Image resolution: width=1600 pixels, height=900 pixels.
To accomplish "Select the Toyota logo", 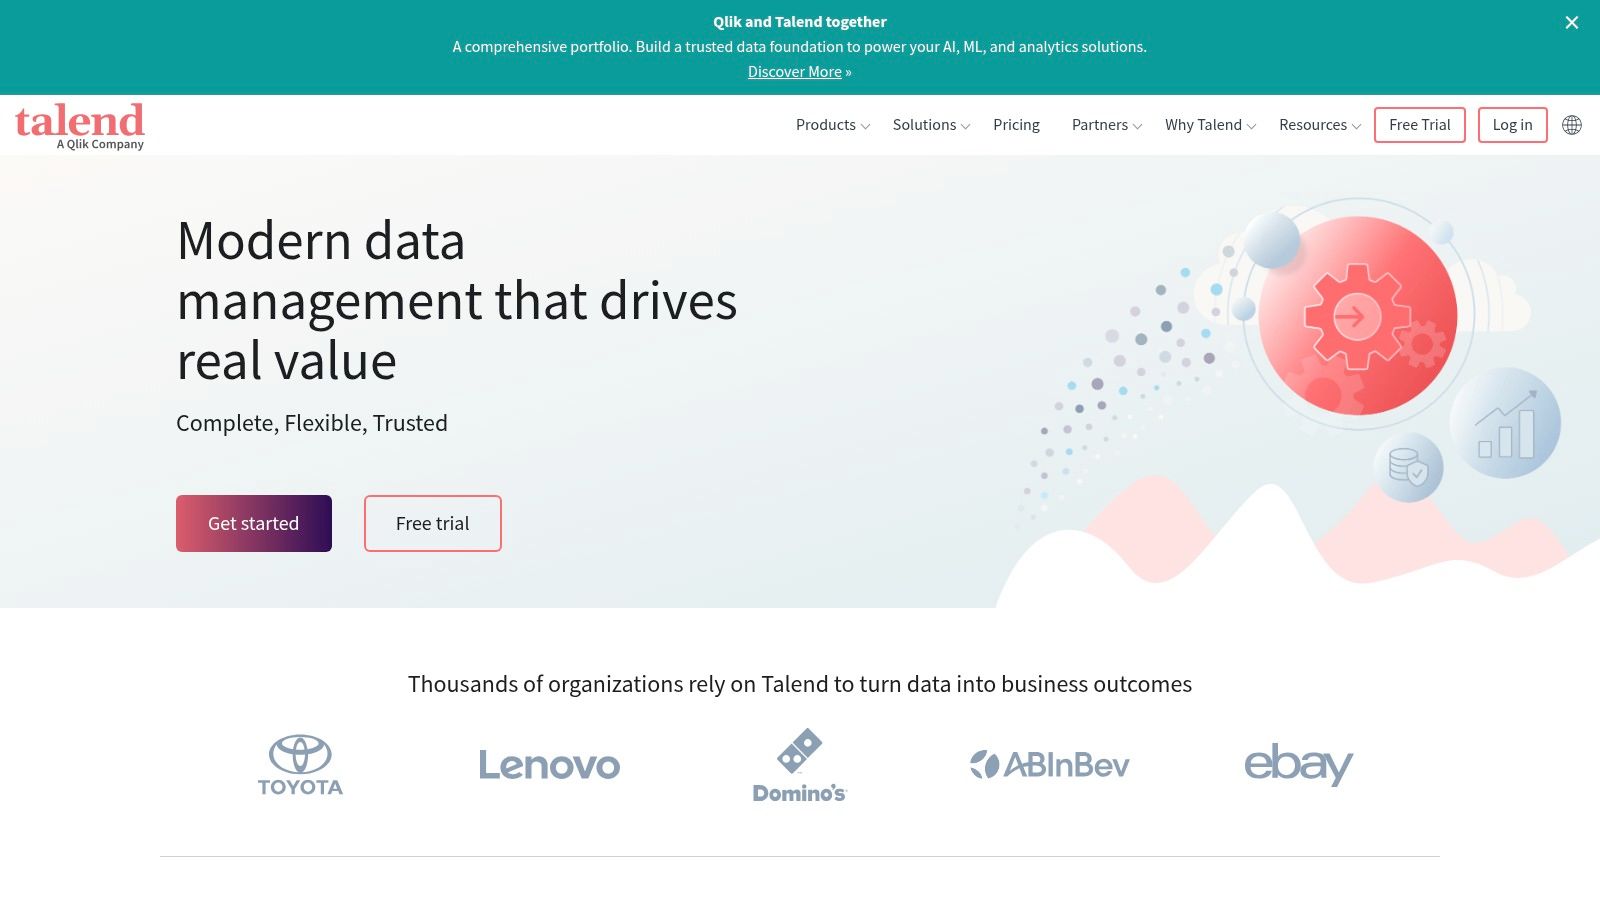I will pos(299,766).
